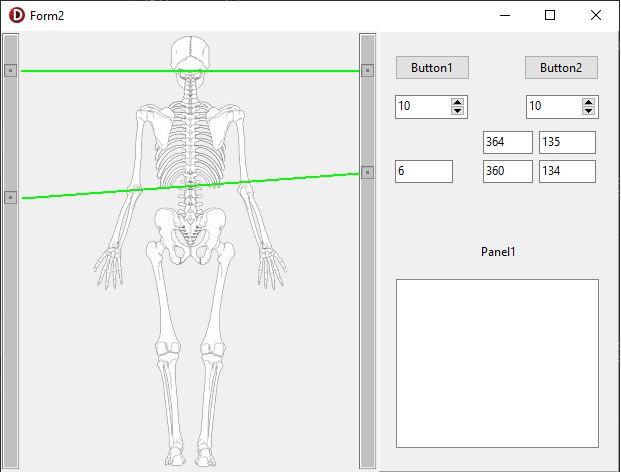Click the edit field showing 134
This screenshot has width=621, height=472.
[x=567, y=171]
